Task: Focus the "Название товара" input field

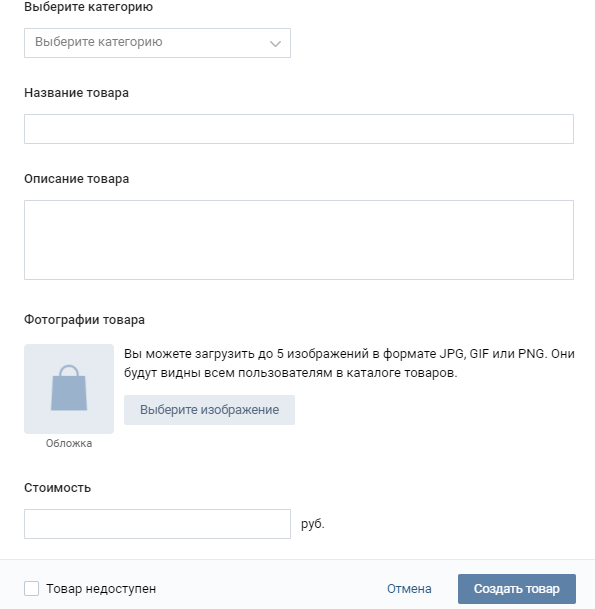Action: (299, 129)
